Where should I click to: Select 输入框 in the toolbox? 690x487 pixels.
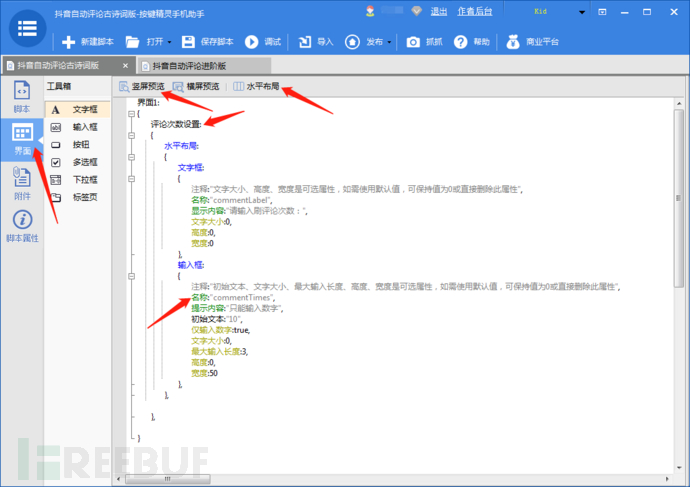[77, 127]
